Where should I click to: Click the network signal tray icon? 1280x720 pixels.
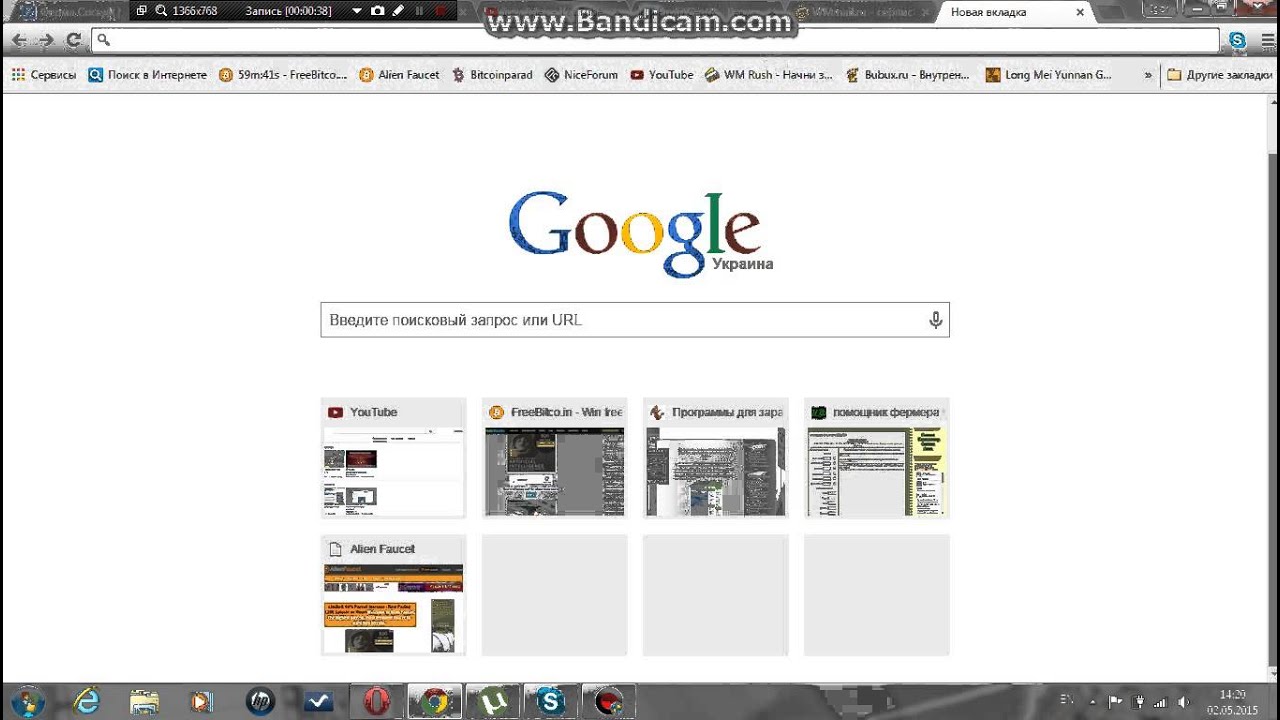(x=1161, y=702)
